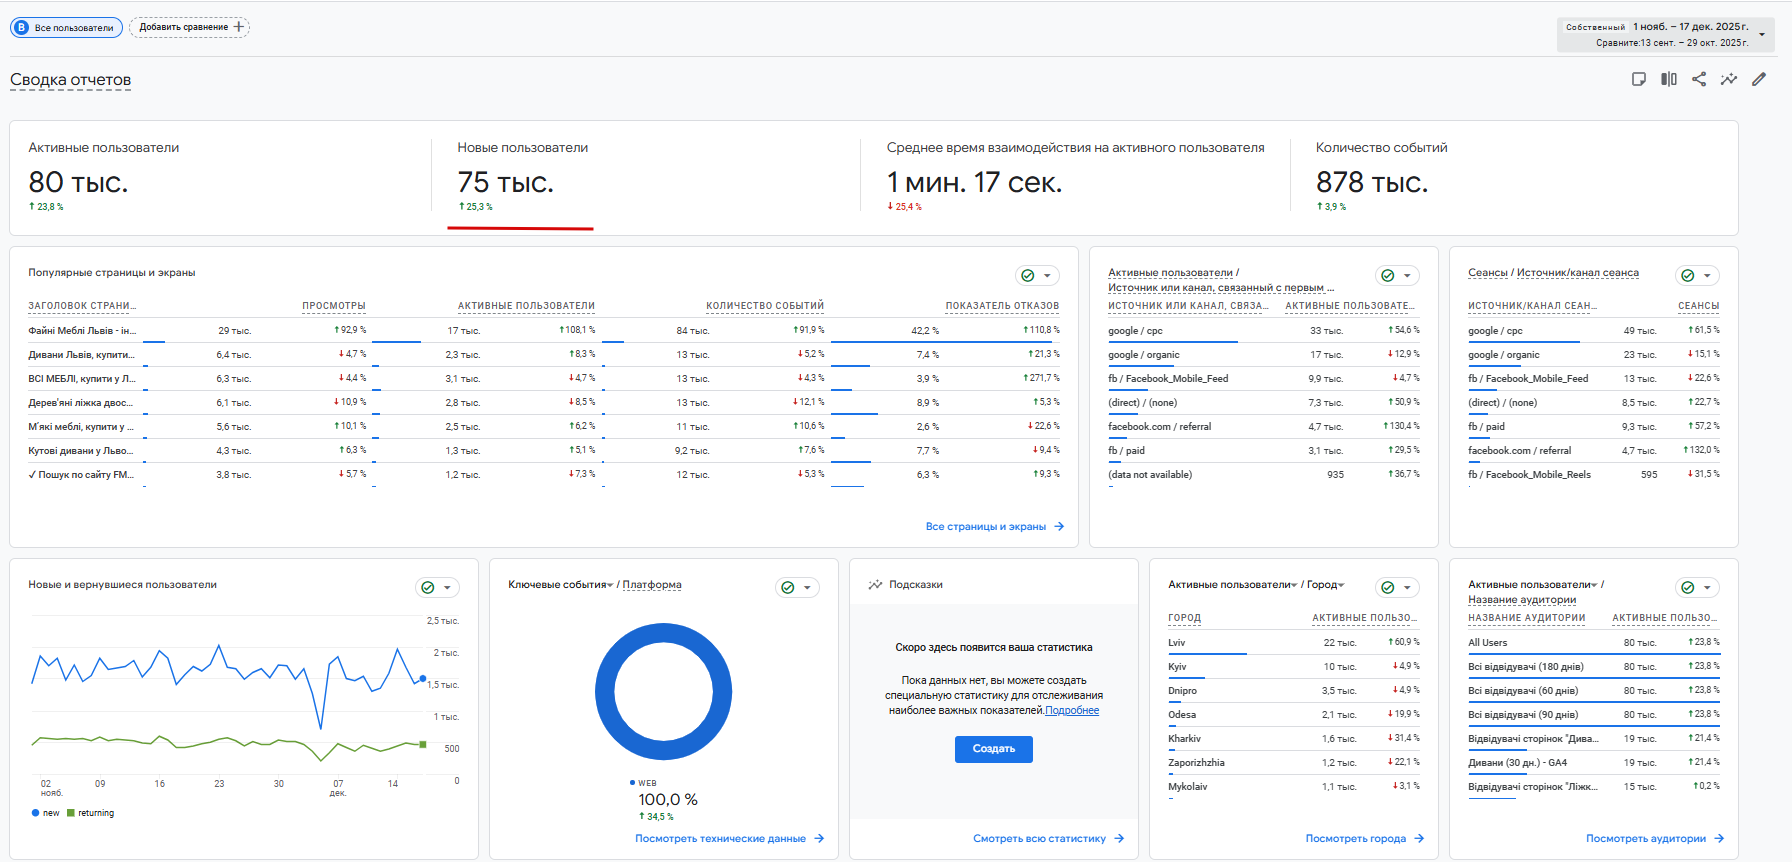Viewport: 1792px width, 862px height.
Task: Toggle green check on Ключевые события card
Action: [788, 587]
